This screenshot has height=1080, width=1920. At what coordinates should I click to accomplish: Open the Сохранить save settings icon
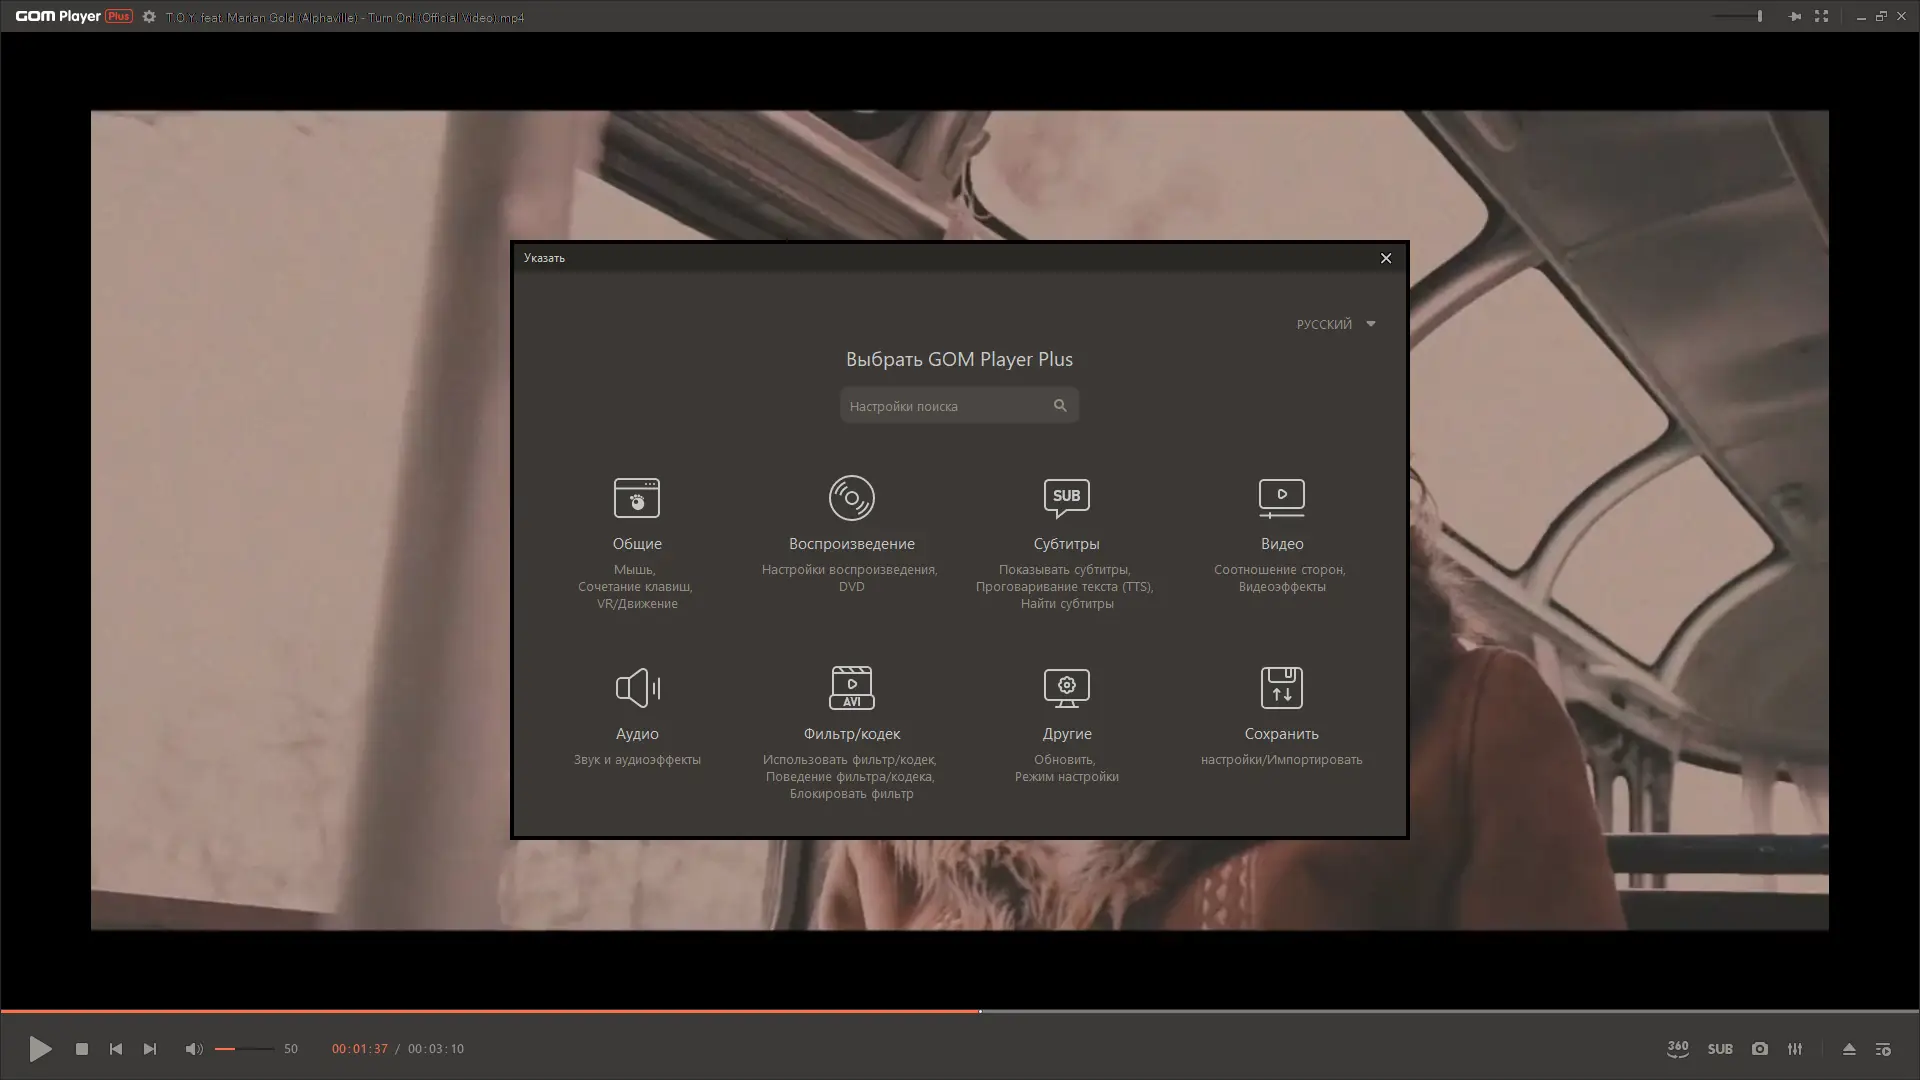[x=1281, y=688]
